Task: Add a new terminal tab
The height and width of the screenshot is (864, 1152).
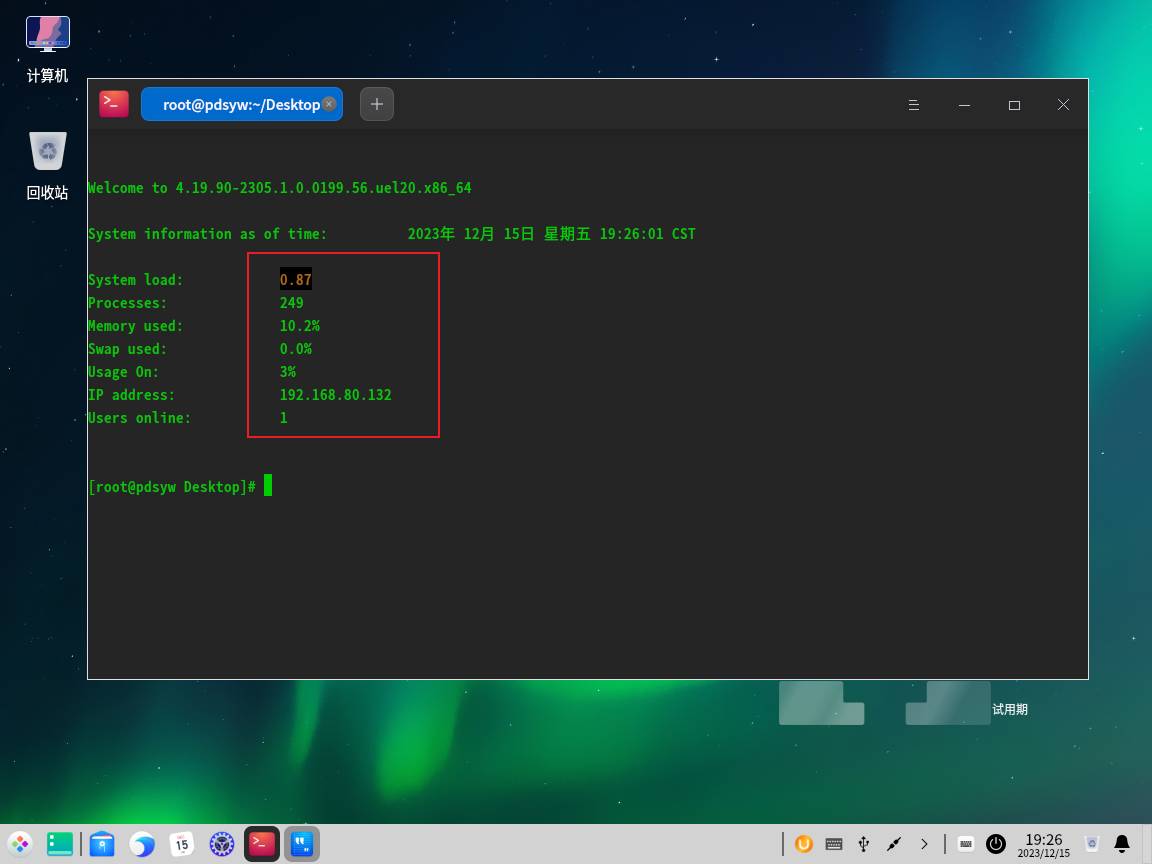Action: 377,104
